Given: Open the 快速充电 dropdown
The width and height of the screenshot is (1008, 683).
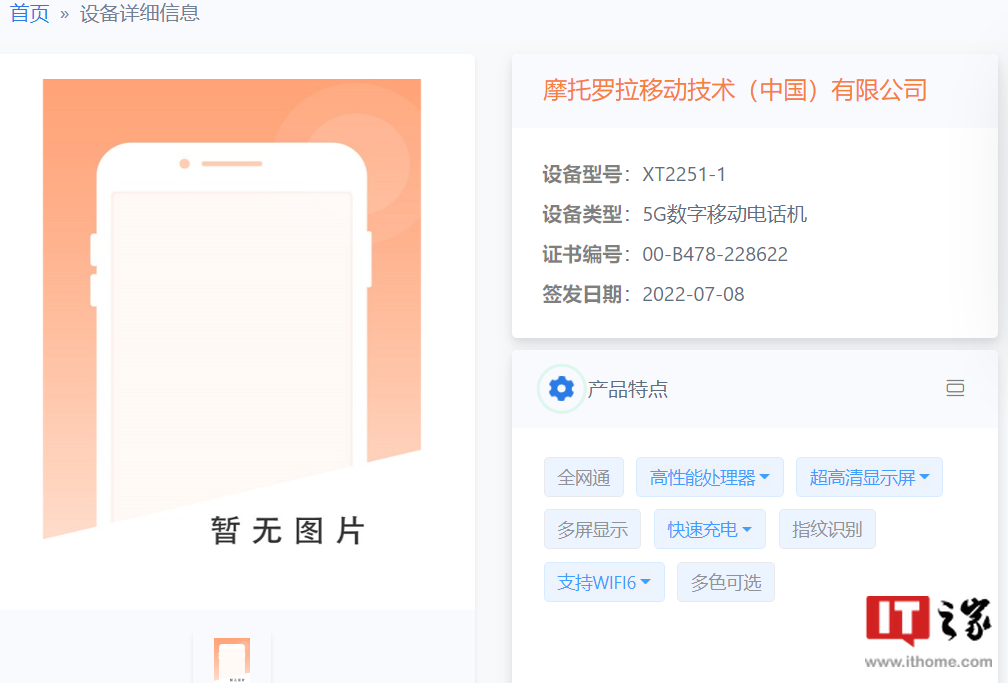Looking at the screenshot, I should [710, 529].
